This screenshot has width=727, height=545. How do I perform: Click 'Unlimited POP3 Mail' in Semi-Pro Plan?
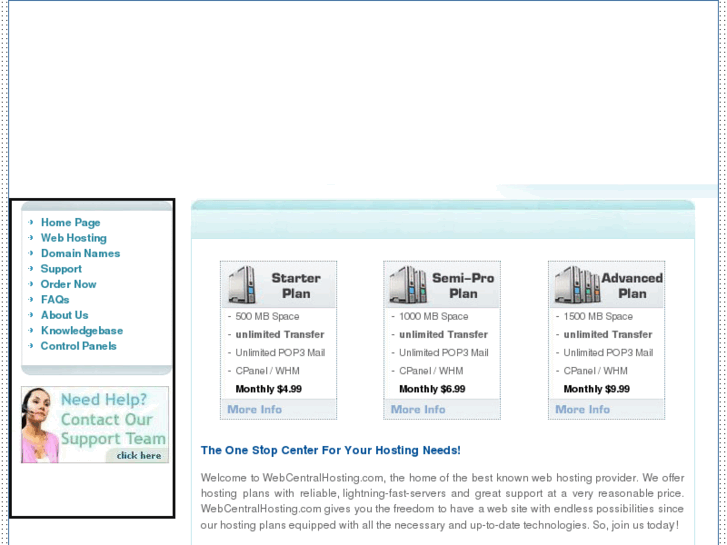444,353
